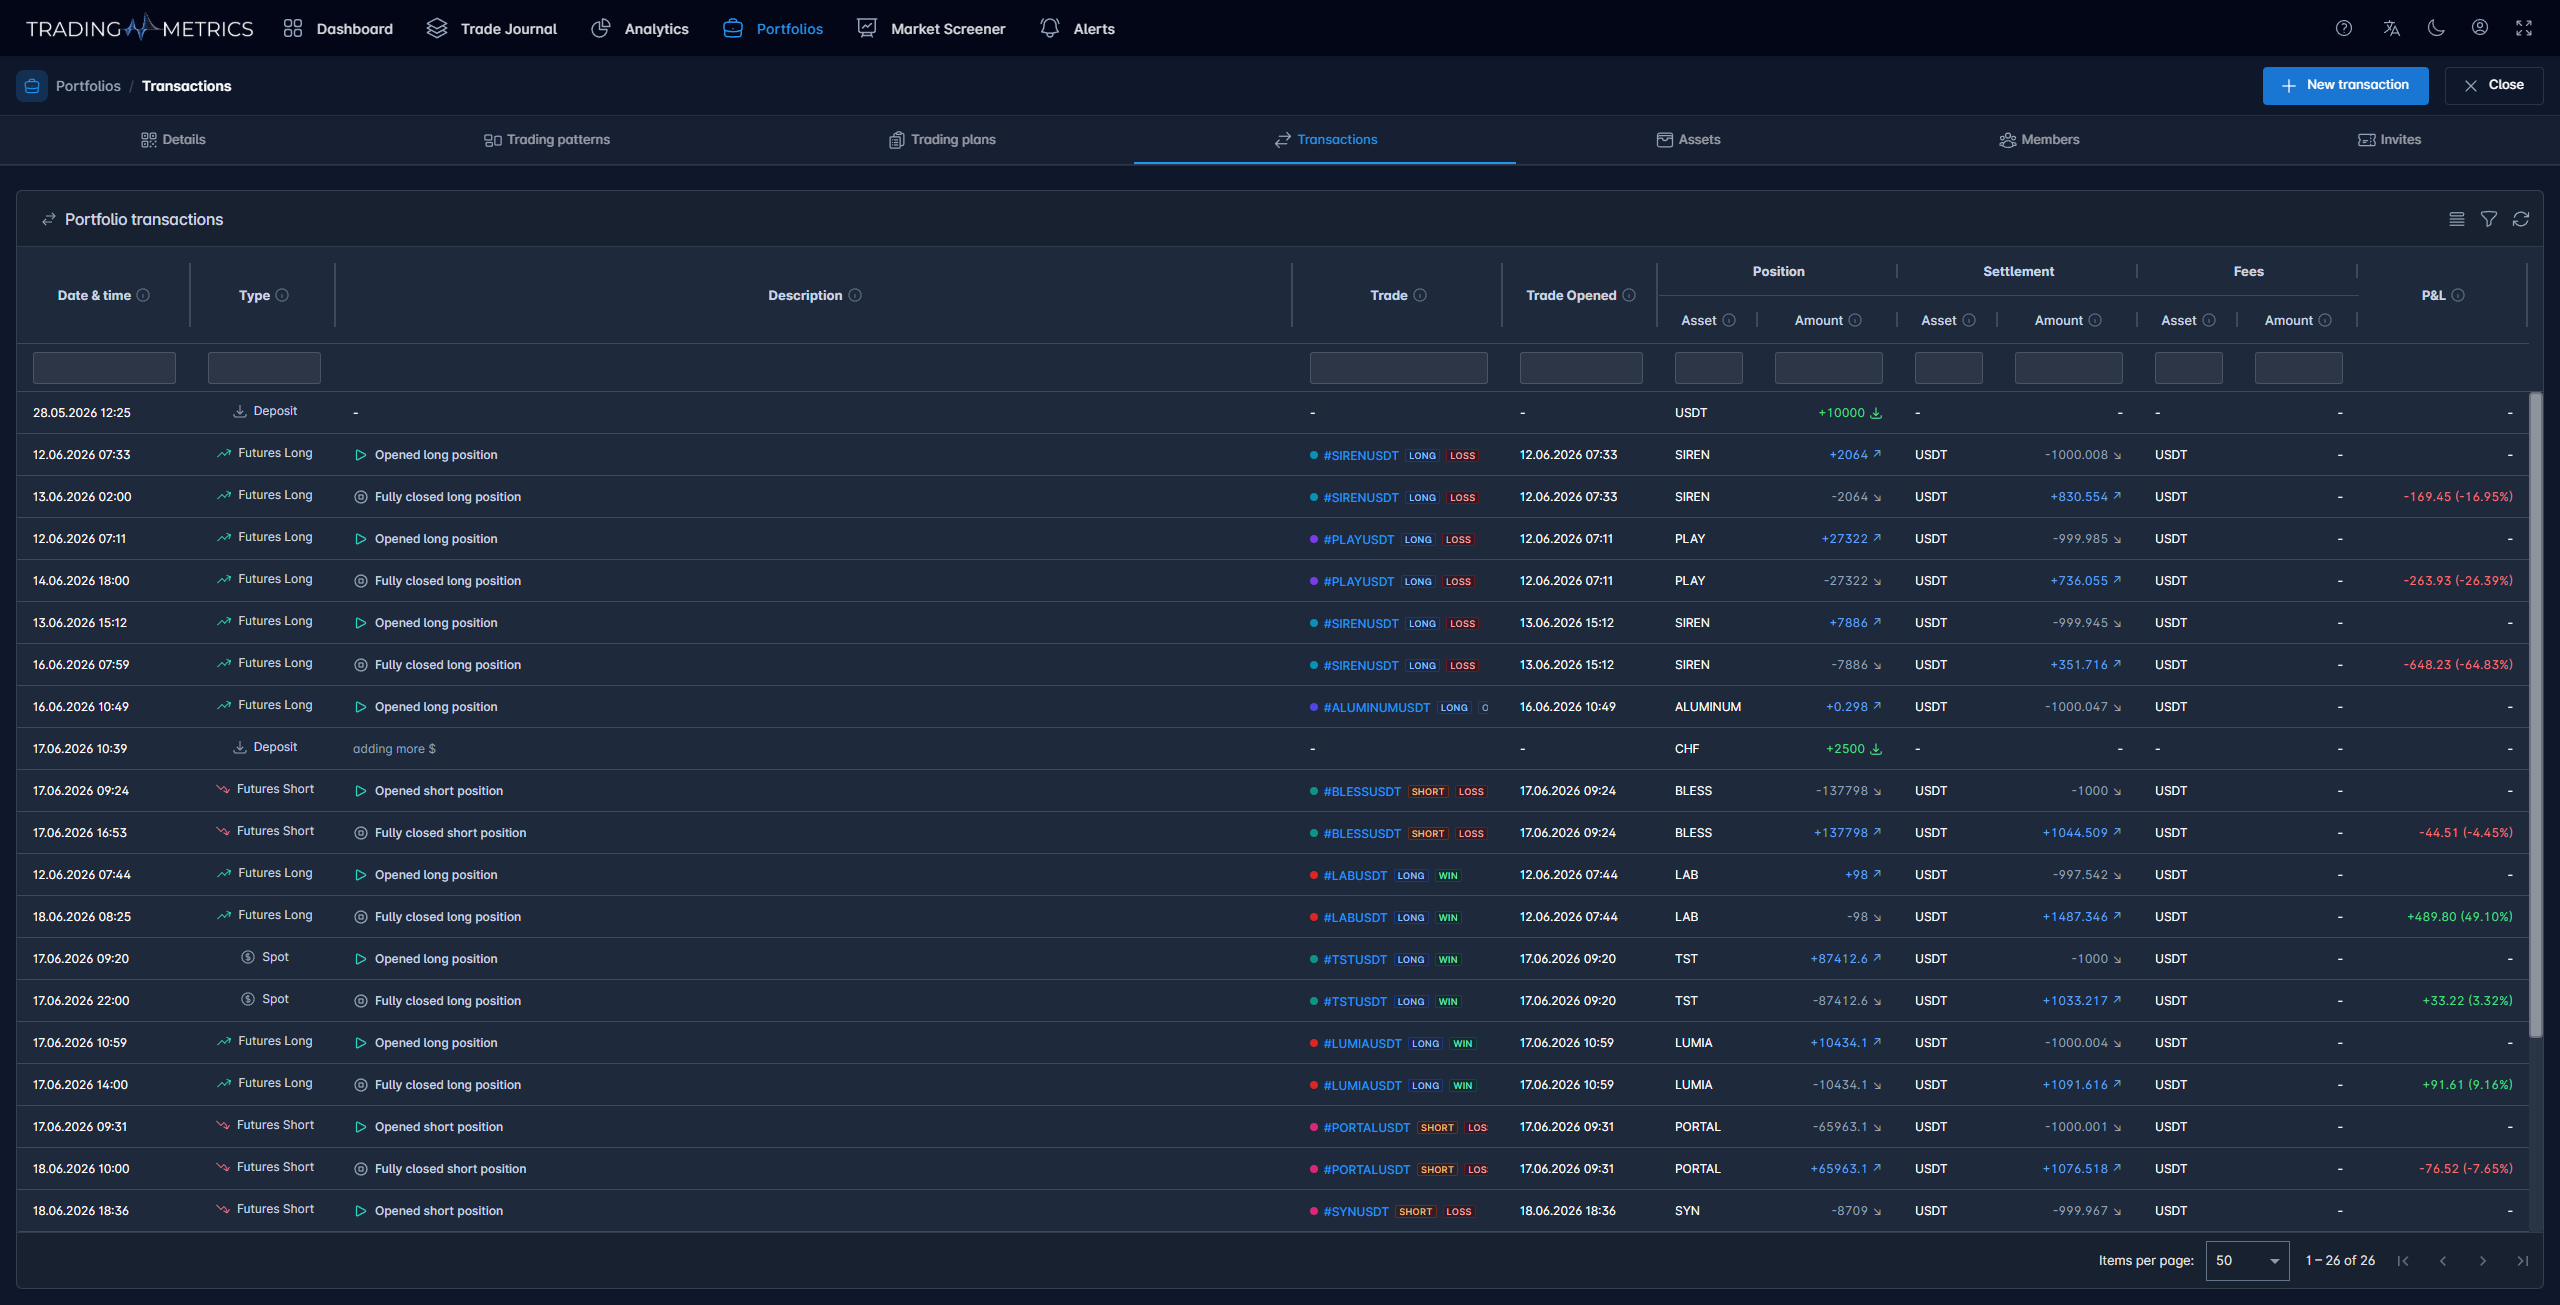
Task: Show Fees Asset info icon
Action: click(x=2209, y=320)
